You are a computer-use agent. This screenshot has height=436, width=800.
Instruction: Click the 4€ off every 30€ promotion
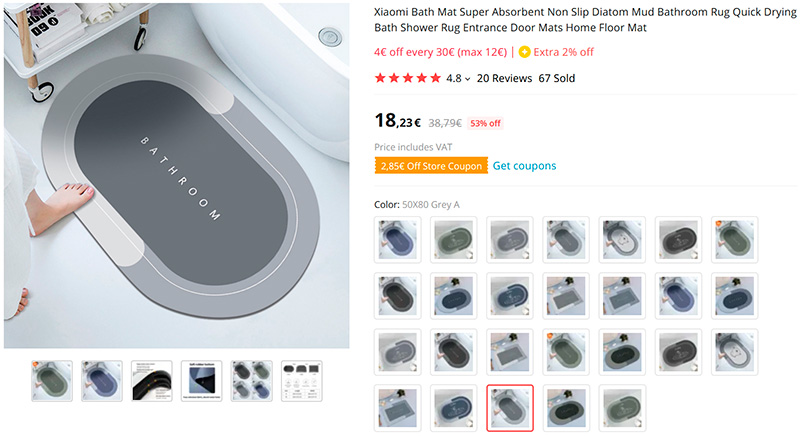440,52
